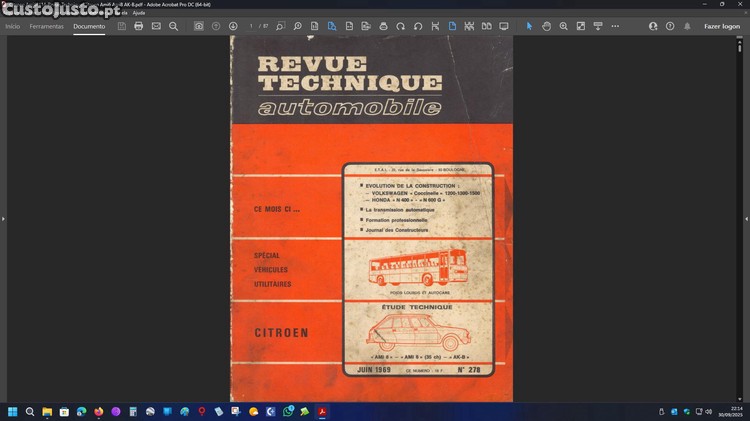Go to the previous page arrow
This screenshot has width=750, height=421.
[x=216, y=26]
